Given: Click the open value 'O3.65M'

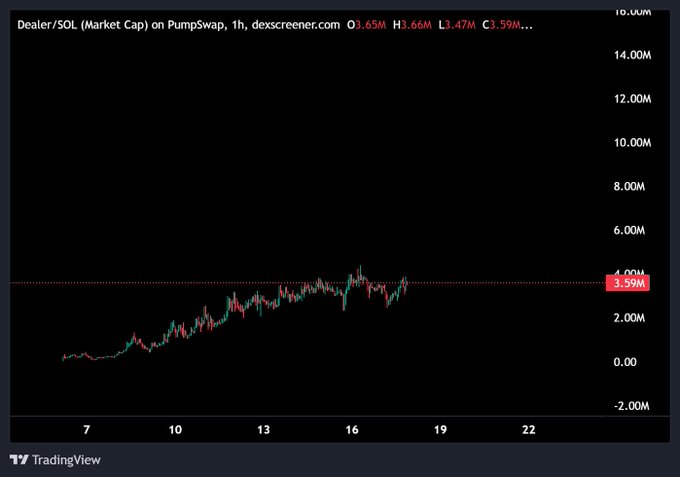Looking at the screenshot, I should (366, 25).
